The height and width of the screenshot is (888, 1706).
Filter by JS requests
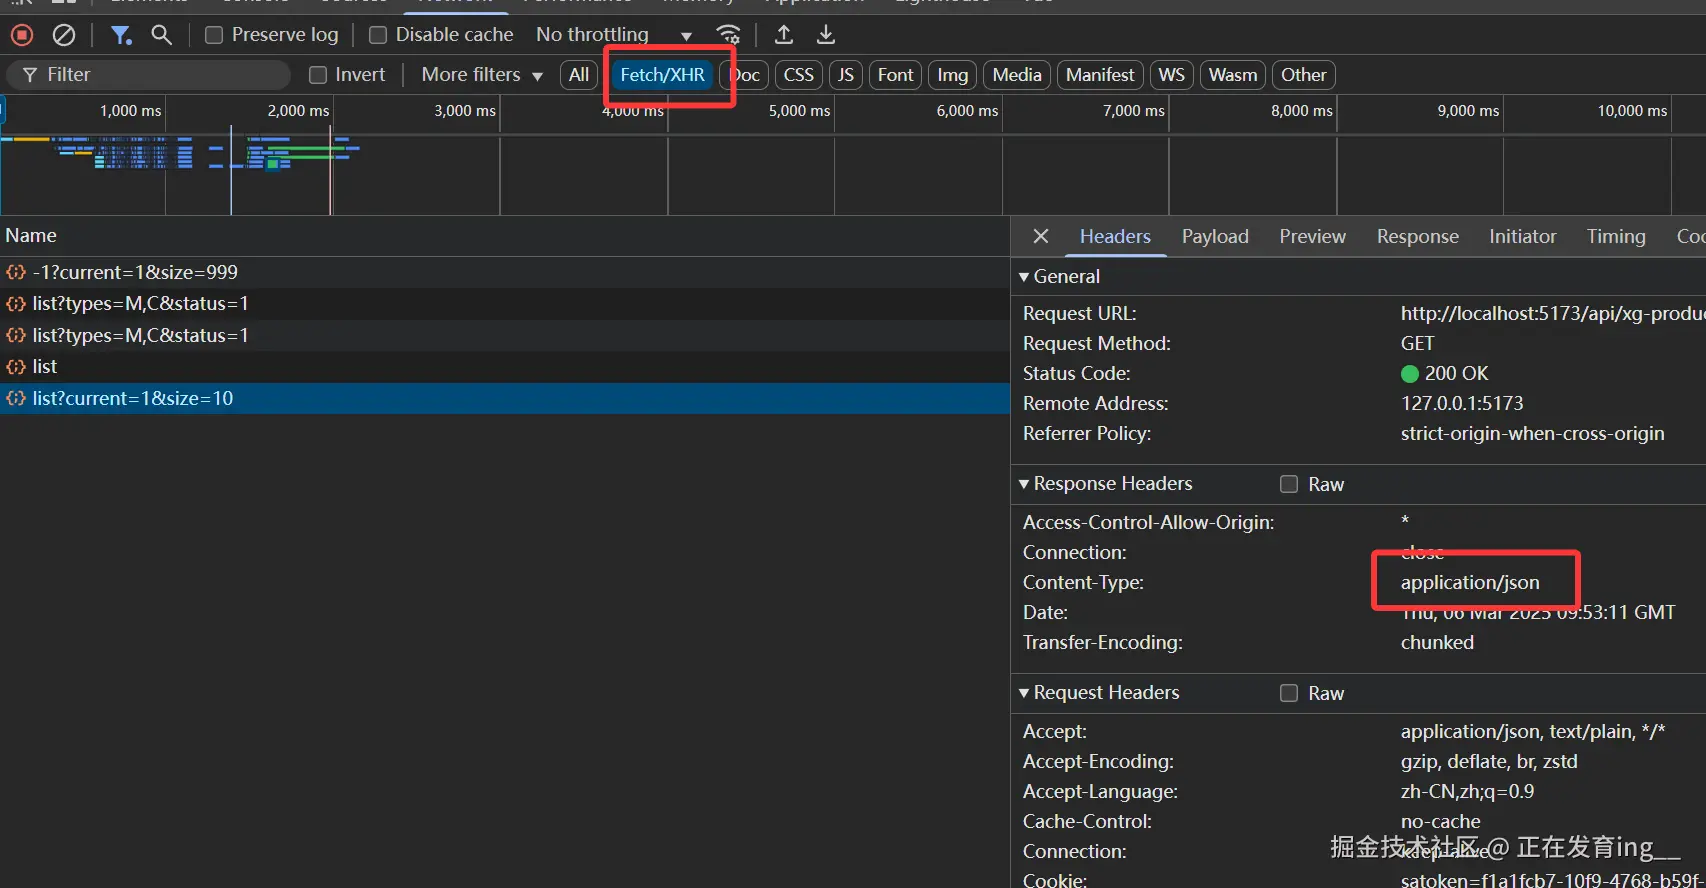845,75
